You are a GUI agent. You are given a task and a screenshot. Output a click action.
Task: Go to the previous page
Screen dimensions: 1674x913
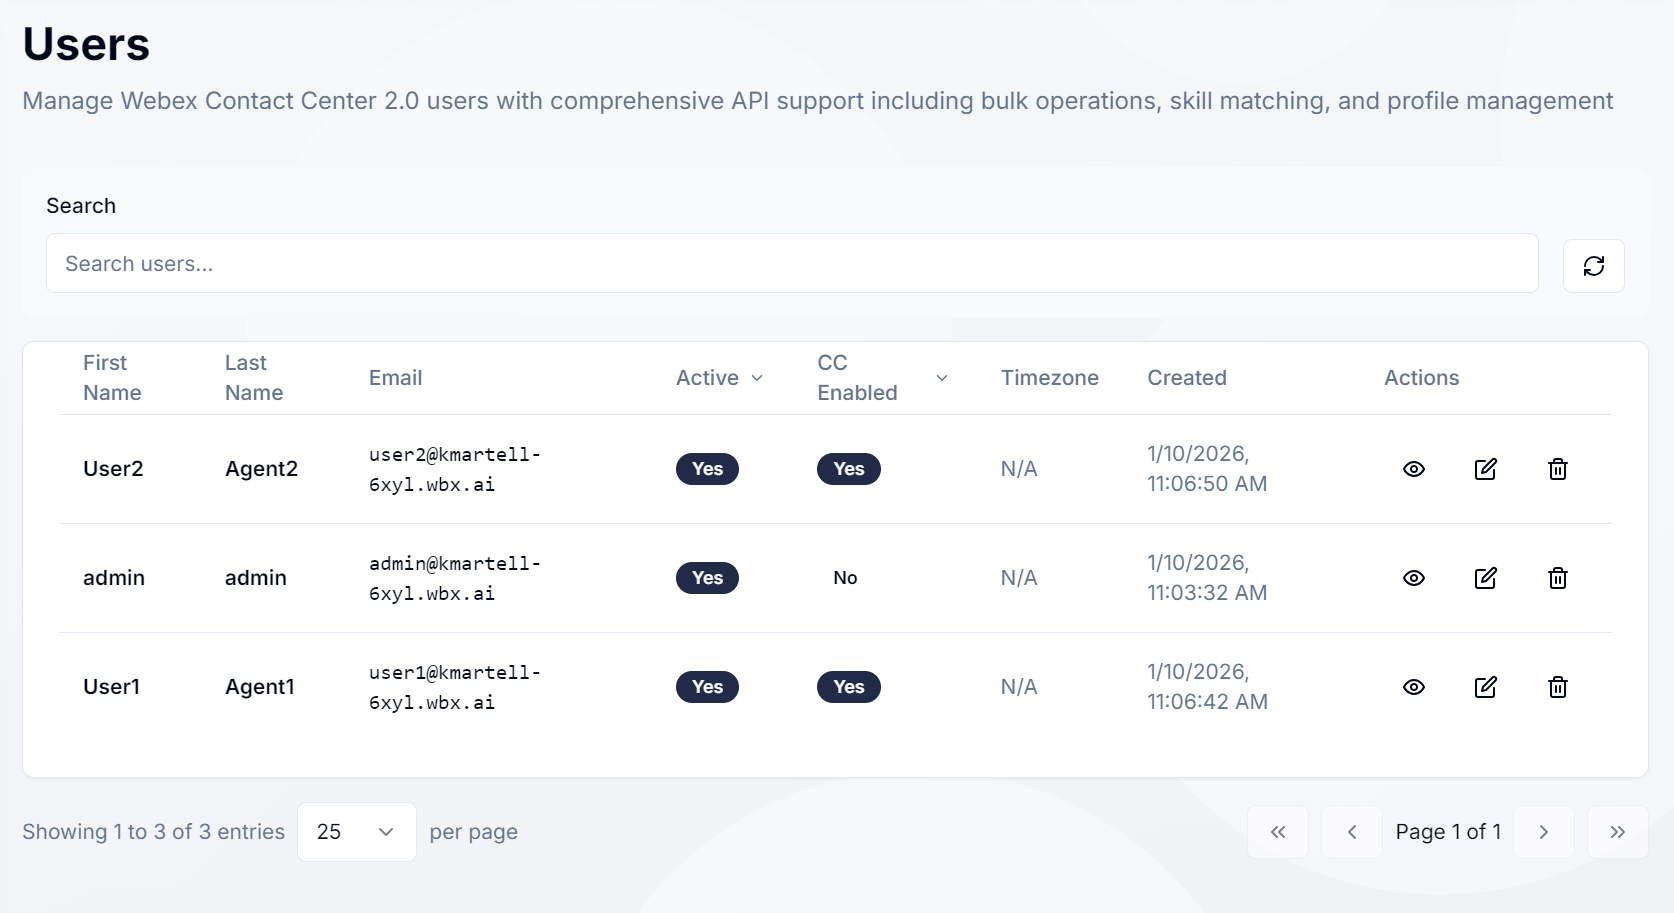click(x=1351, y=832)
